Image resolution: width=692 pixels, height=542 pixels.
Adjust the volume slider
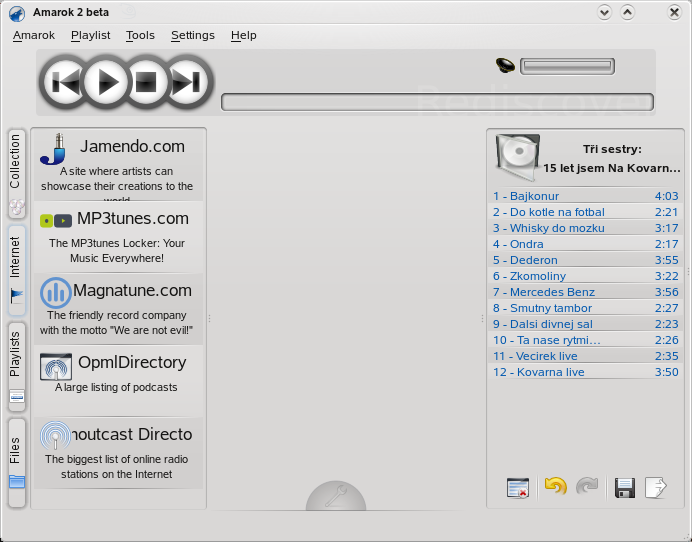[567, 67]
